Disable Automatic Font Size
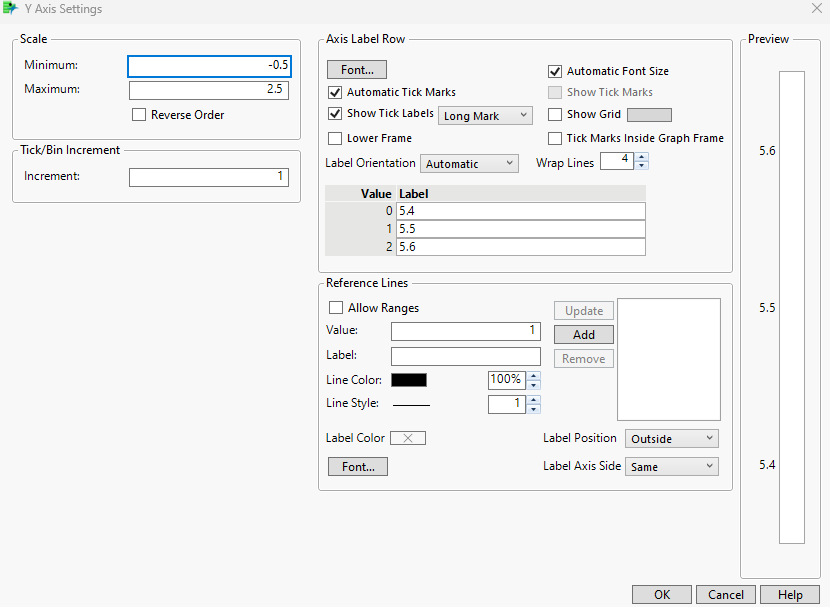 point(555,71)
